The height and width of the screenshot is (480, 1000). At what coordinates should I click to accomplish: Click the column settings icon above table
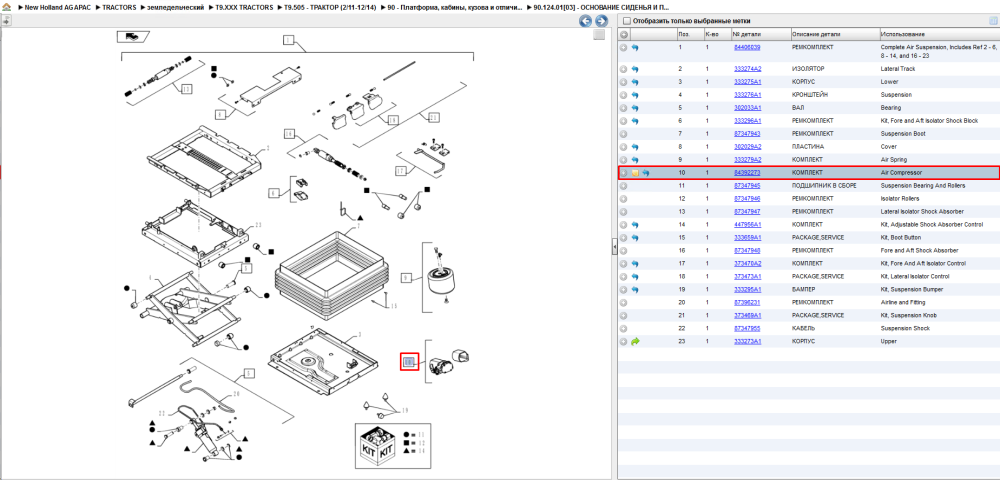(x=992, y=21)
